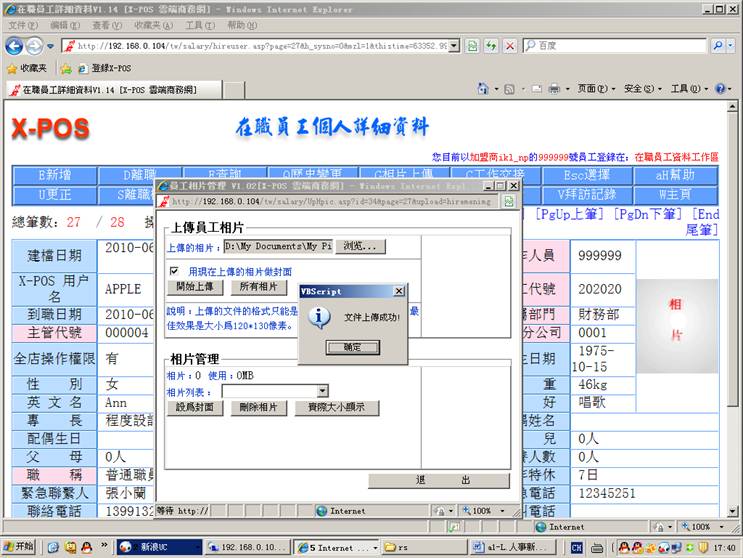Open the 工具(T) menu in menu bar
Screen dimensions: 743x558
pos(200,25)
